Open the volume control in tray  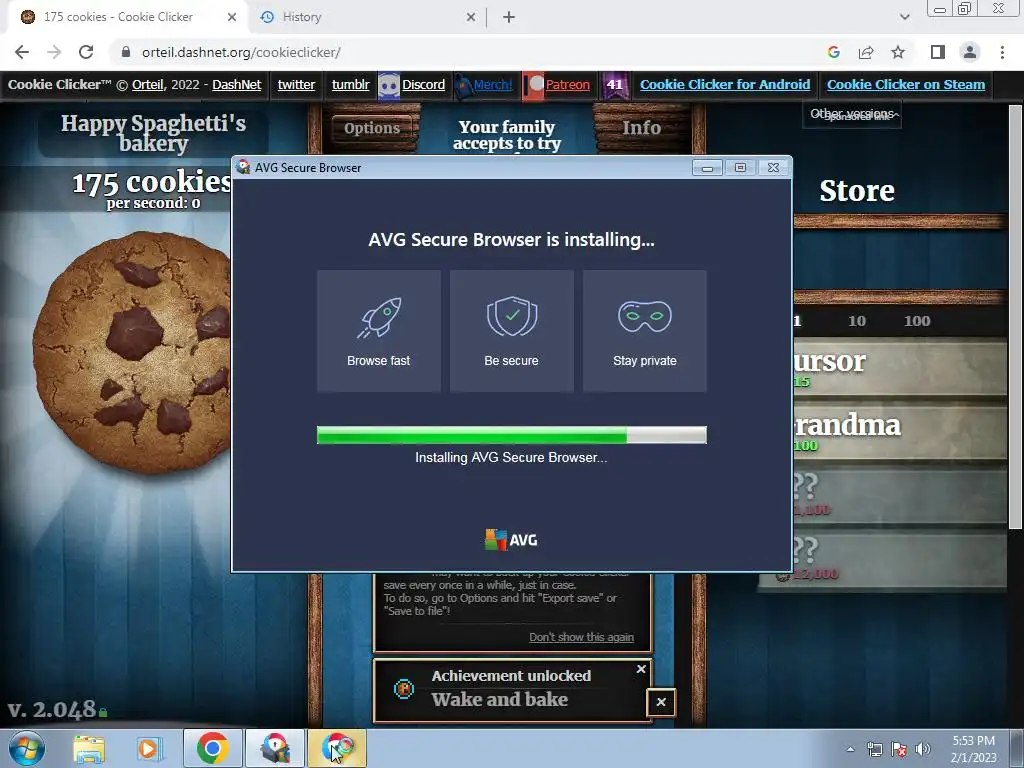tap(923, 749)
